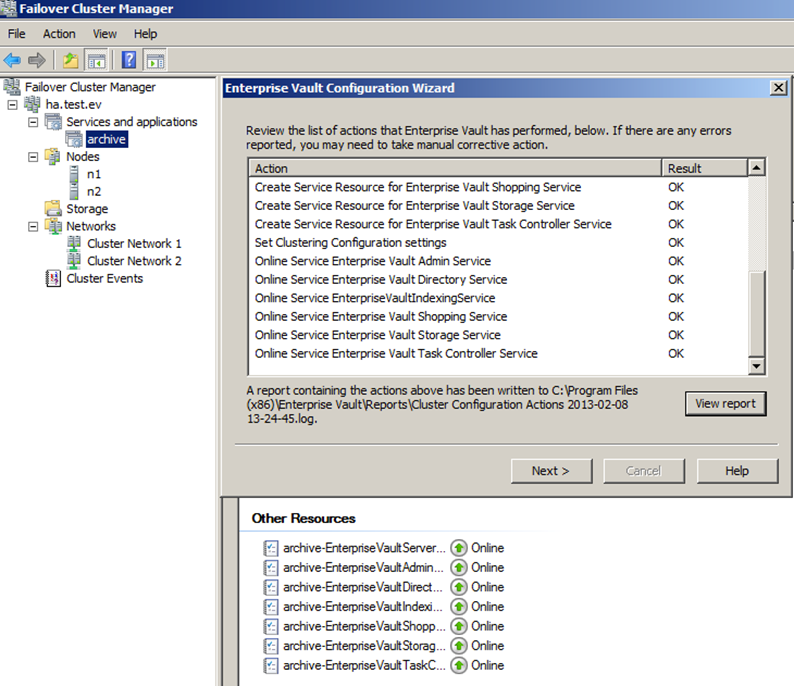Click green Online status icon for EnterpriseVaultServer

pyautogui.click(x=459, y=548)
